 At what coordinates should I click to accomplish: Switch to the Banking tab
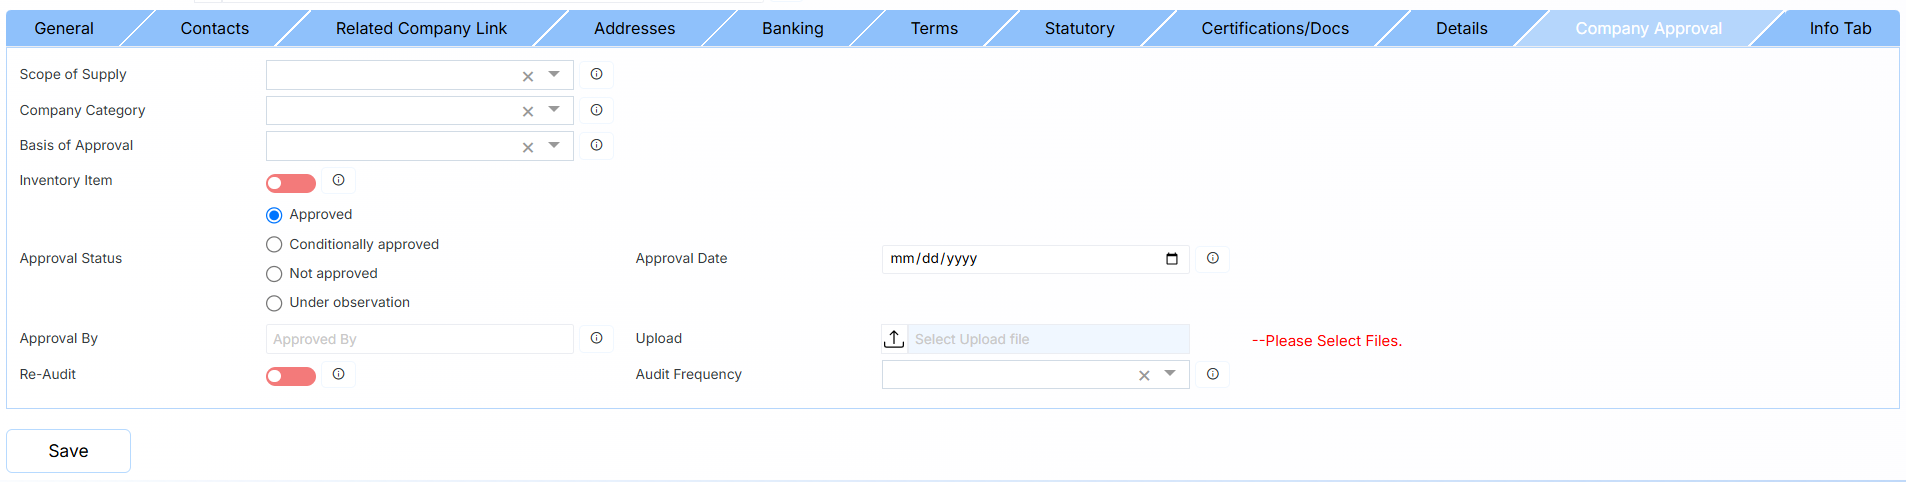[x=792, y=28]
